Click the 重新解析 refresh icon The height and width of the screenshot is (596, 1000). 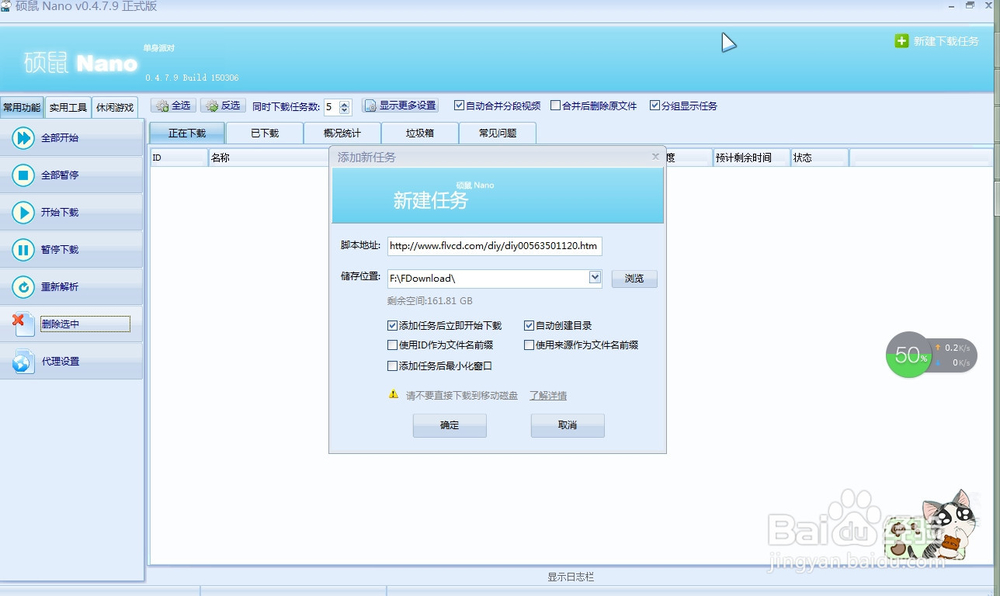(23, 287)
